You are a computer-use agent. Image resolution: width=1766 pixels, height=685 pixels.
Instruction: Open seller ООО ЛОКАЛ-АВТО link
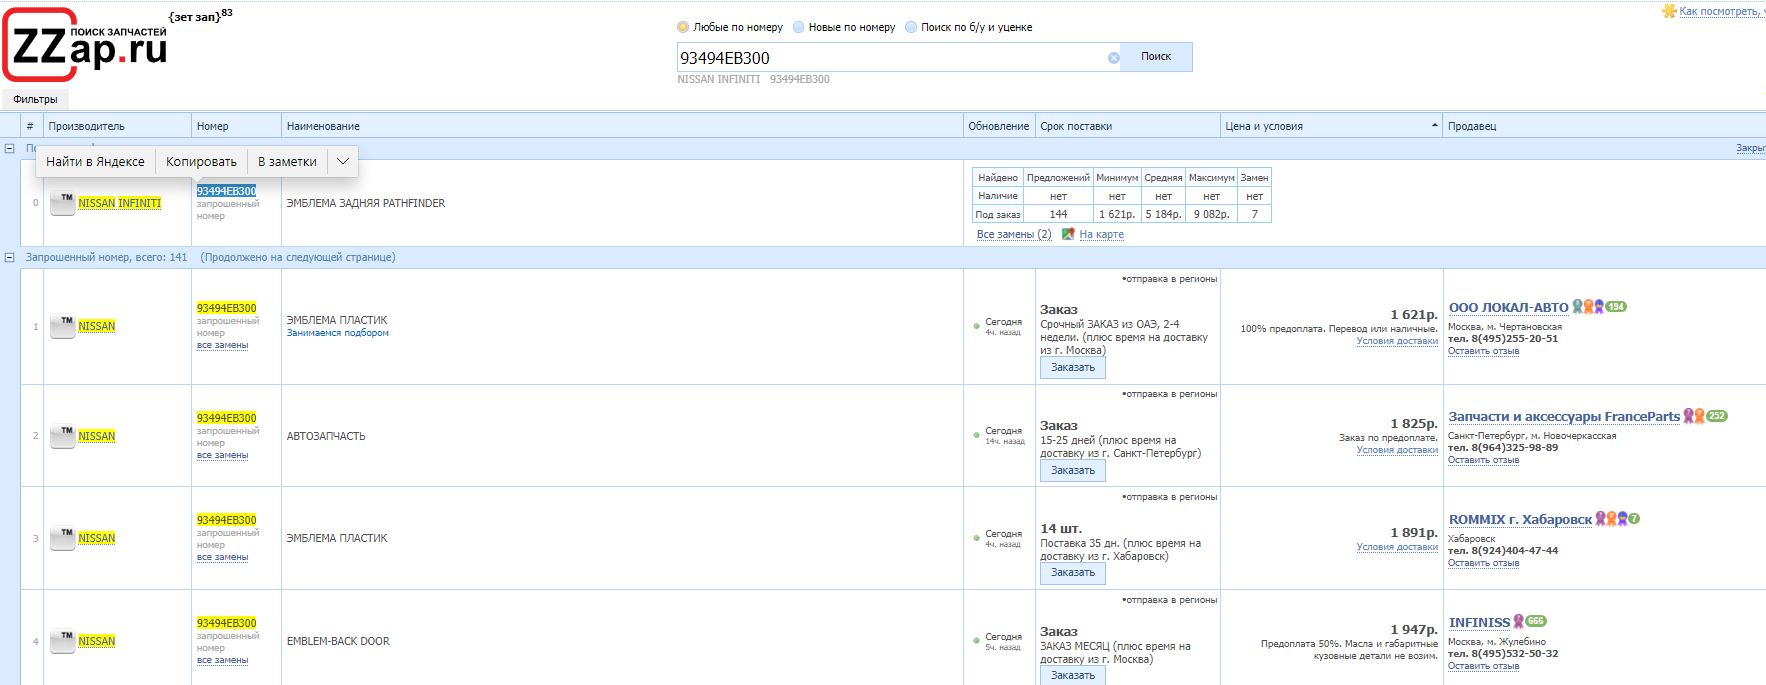tap(1508, 307)
